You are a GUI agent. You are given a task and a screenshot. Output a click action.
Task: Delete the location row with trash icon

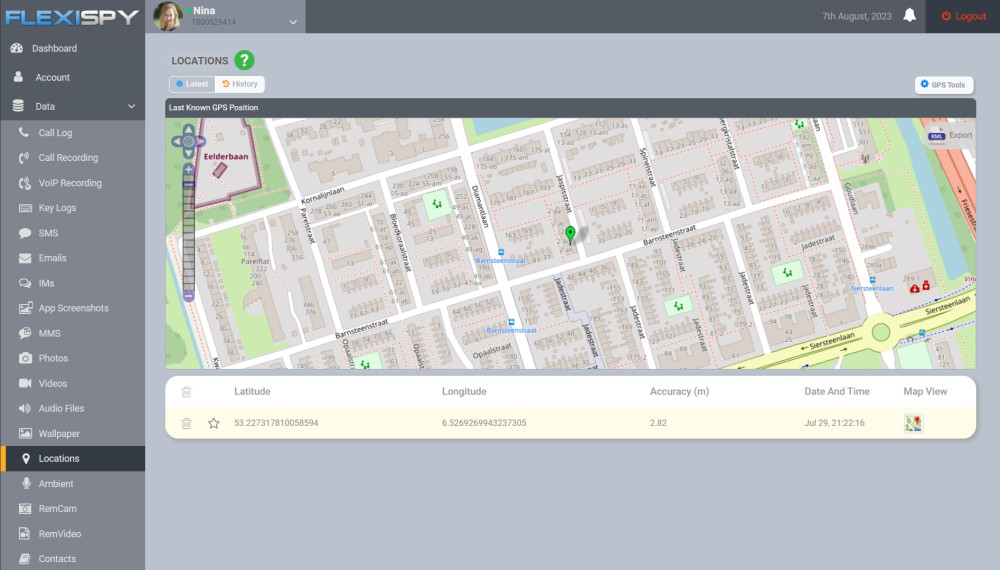(x=186, y=423)
